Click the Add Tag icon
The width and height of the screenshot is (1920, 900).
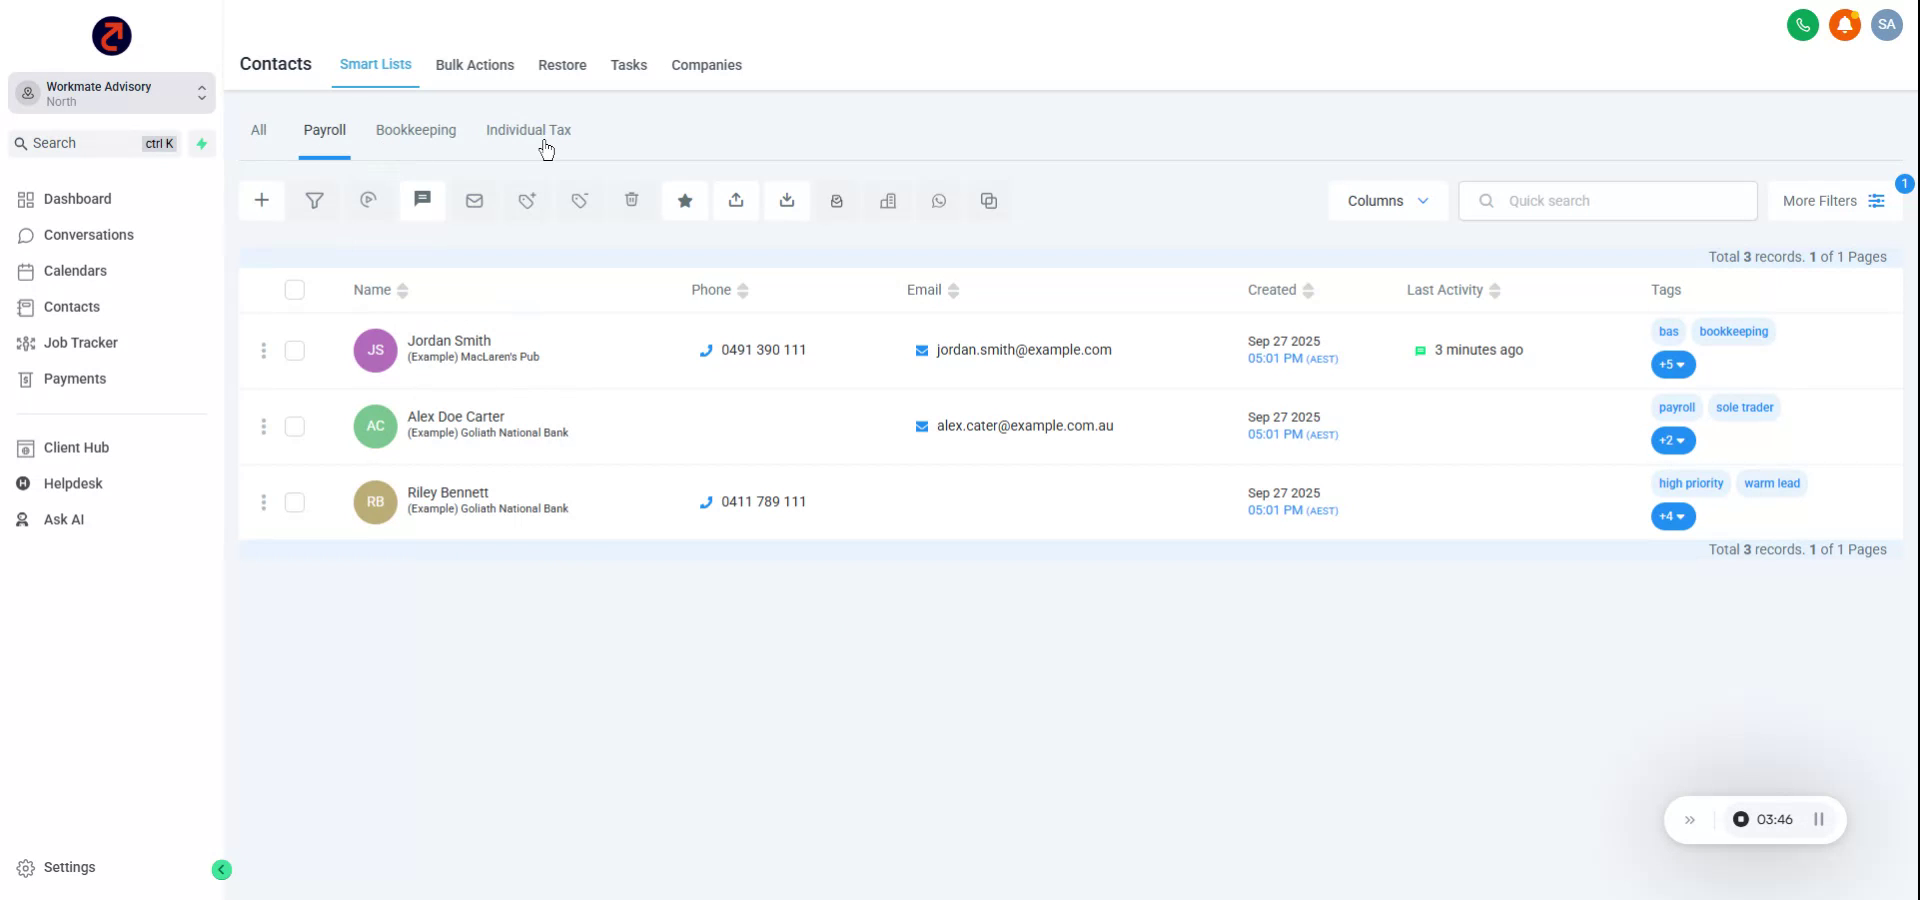[x=527, y=200]
